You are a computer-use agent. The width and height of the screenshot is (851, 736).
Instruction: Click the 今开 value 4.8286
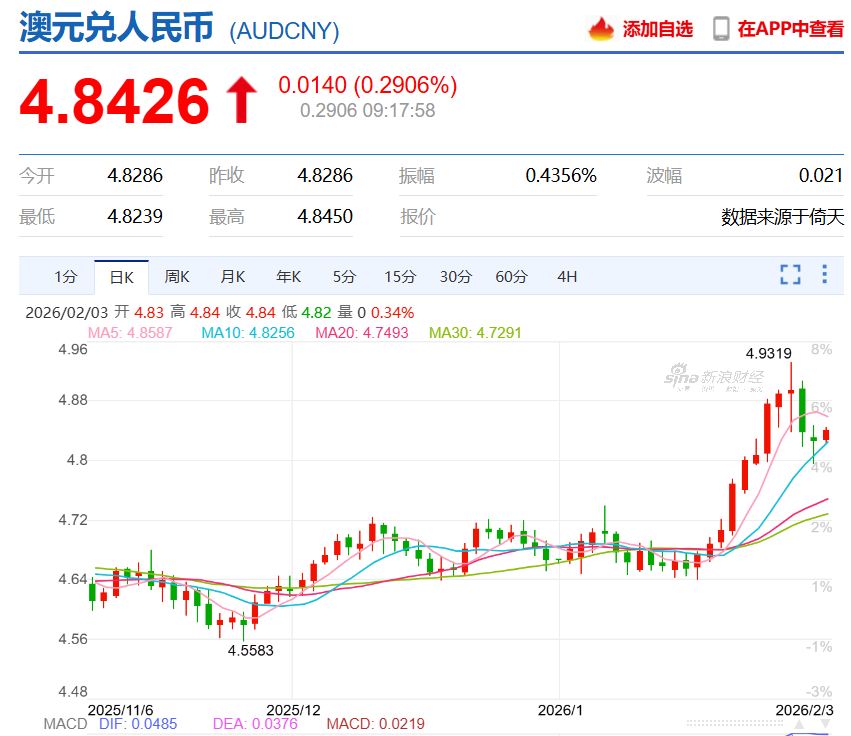135,175
